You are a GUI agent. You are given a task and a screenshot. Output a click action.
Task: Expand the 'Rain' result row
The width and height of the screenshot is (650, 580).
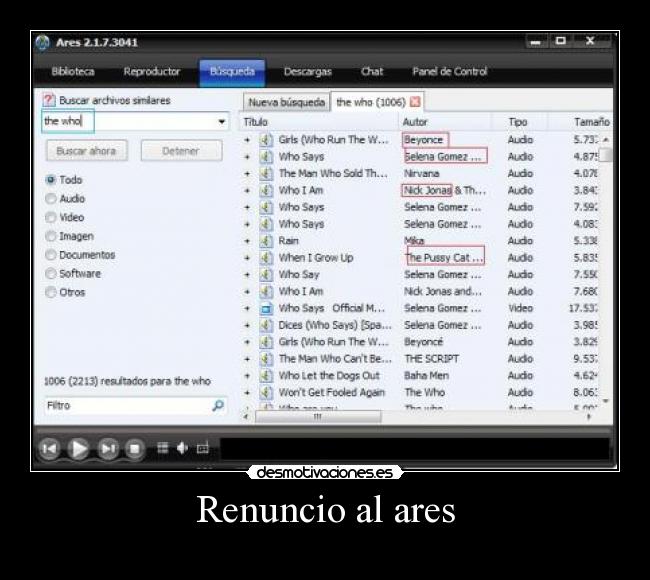[x=247, y=241]
